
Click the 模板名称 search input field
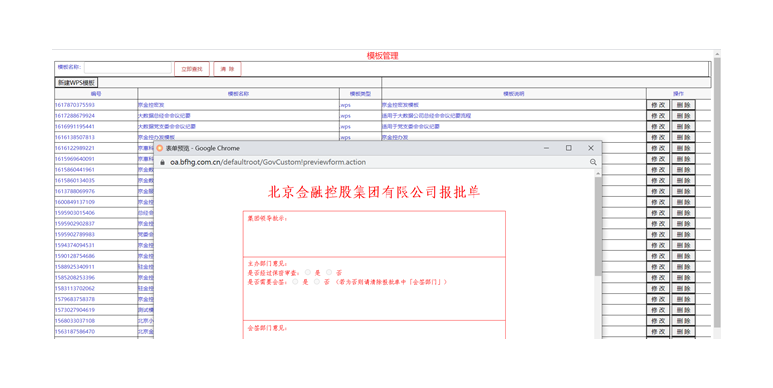pos(128,68)
